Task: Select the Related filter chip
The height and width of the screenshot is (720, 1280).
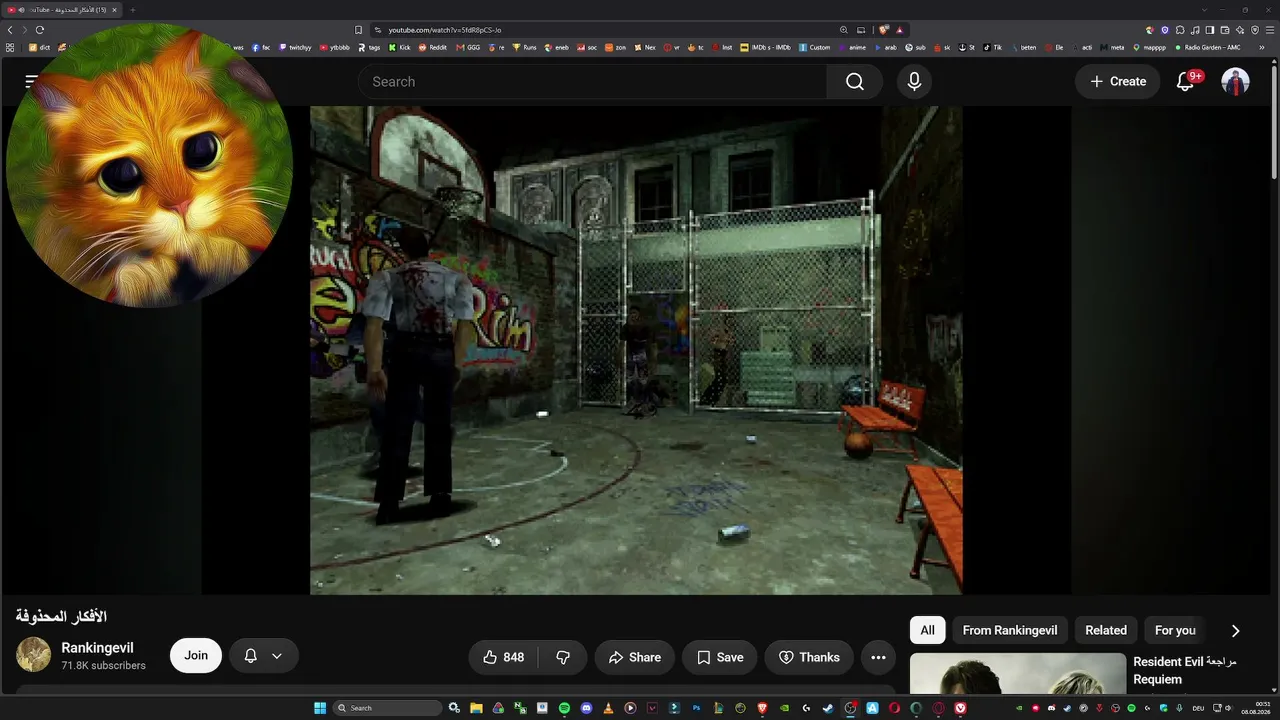Action: 1106,630
